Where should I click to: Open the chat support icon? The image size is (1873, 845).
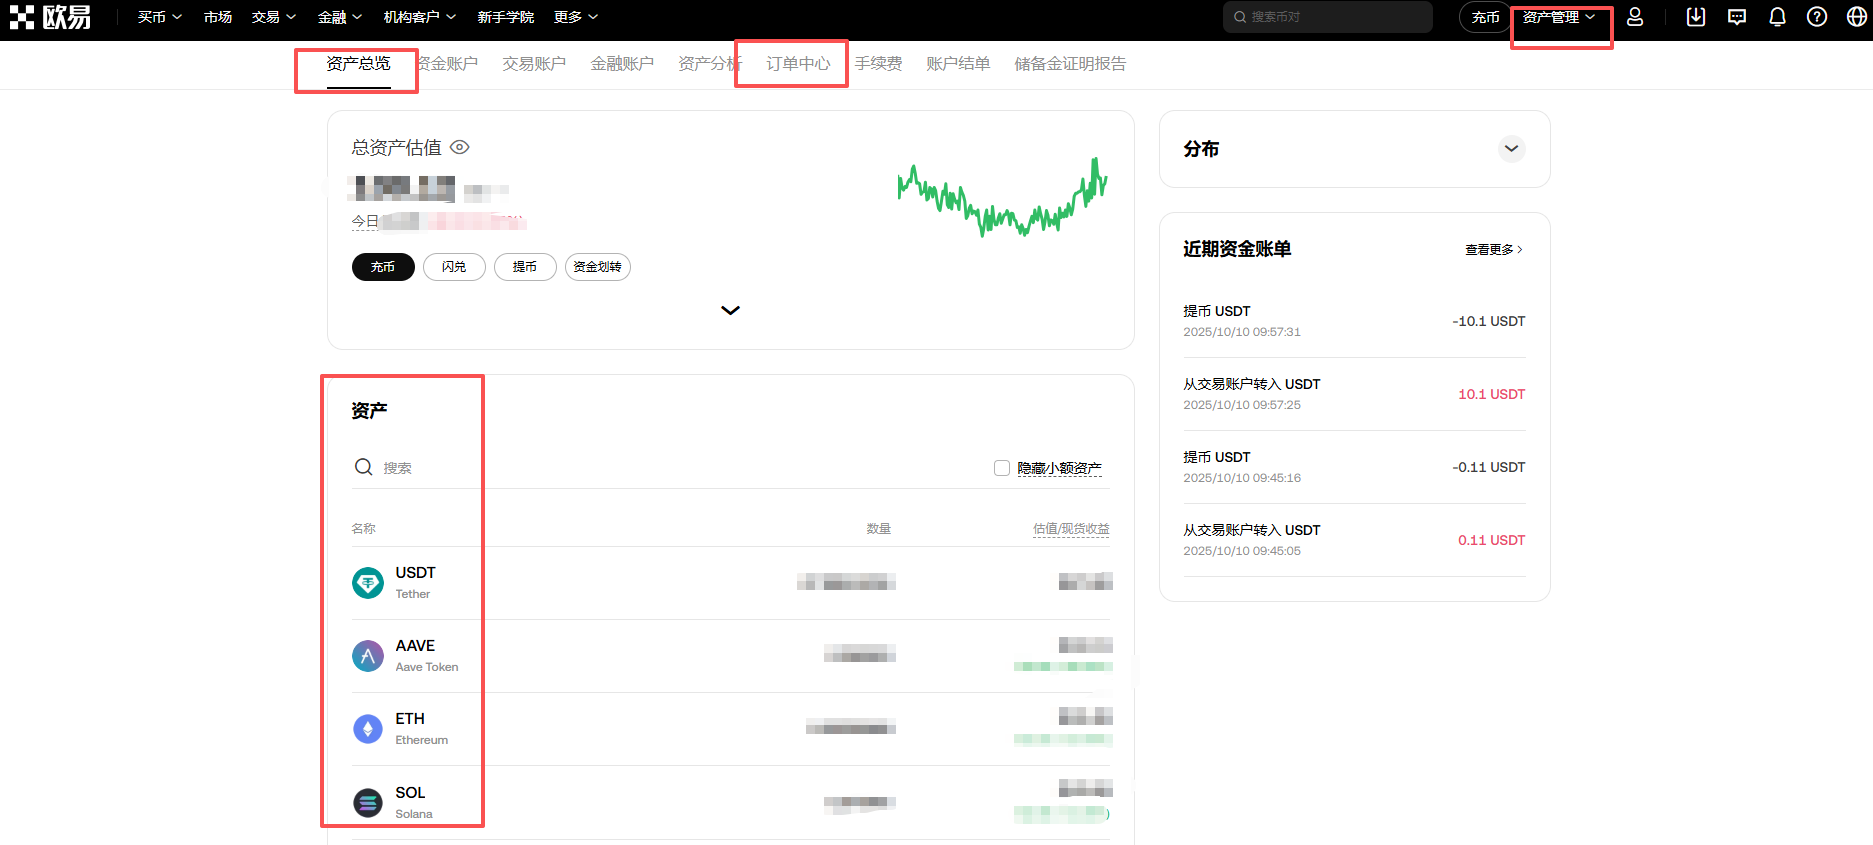(1737, 17)
